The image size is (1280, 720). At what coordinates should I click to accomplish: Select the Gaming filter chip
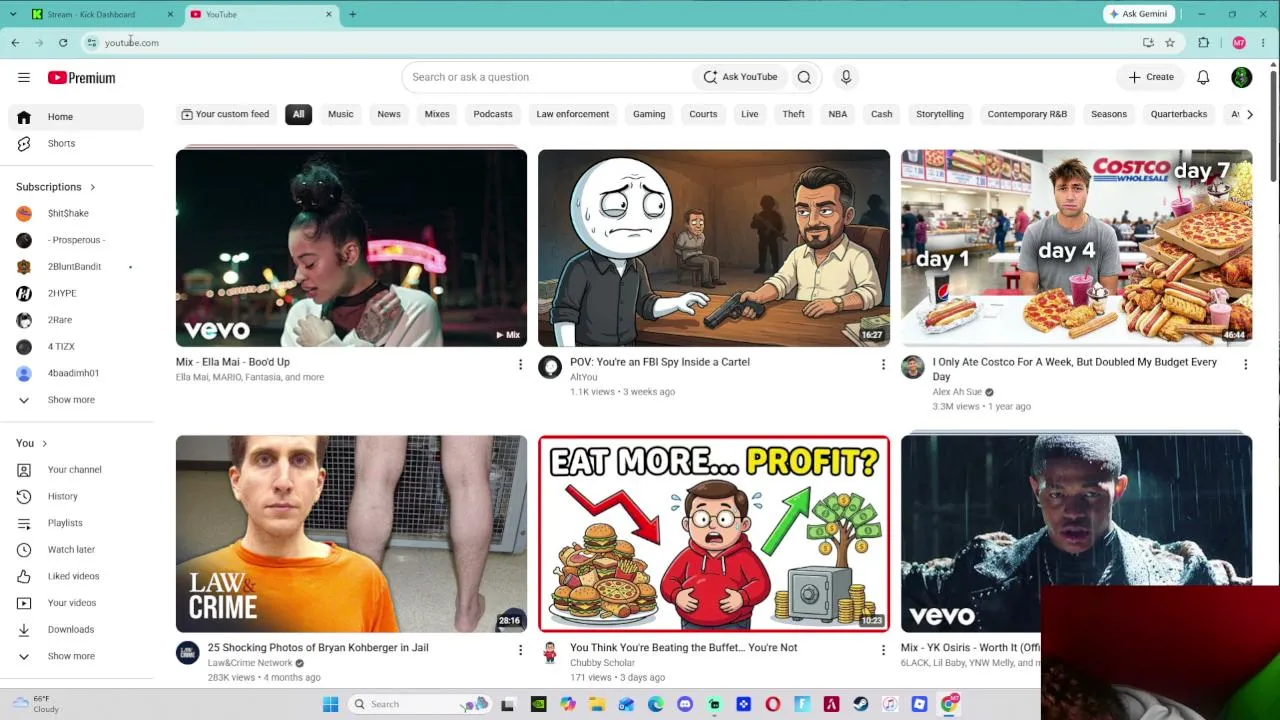click(x=649, y=114)
